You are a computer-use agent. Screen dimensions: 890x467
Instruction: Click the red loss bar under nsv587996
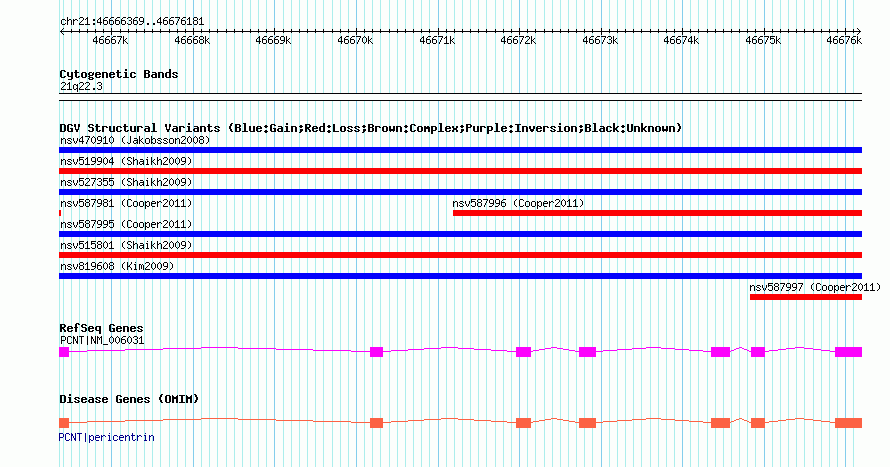[657, 213]
